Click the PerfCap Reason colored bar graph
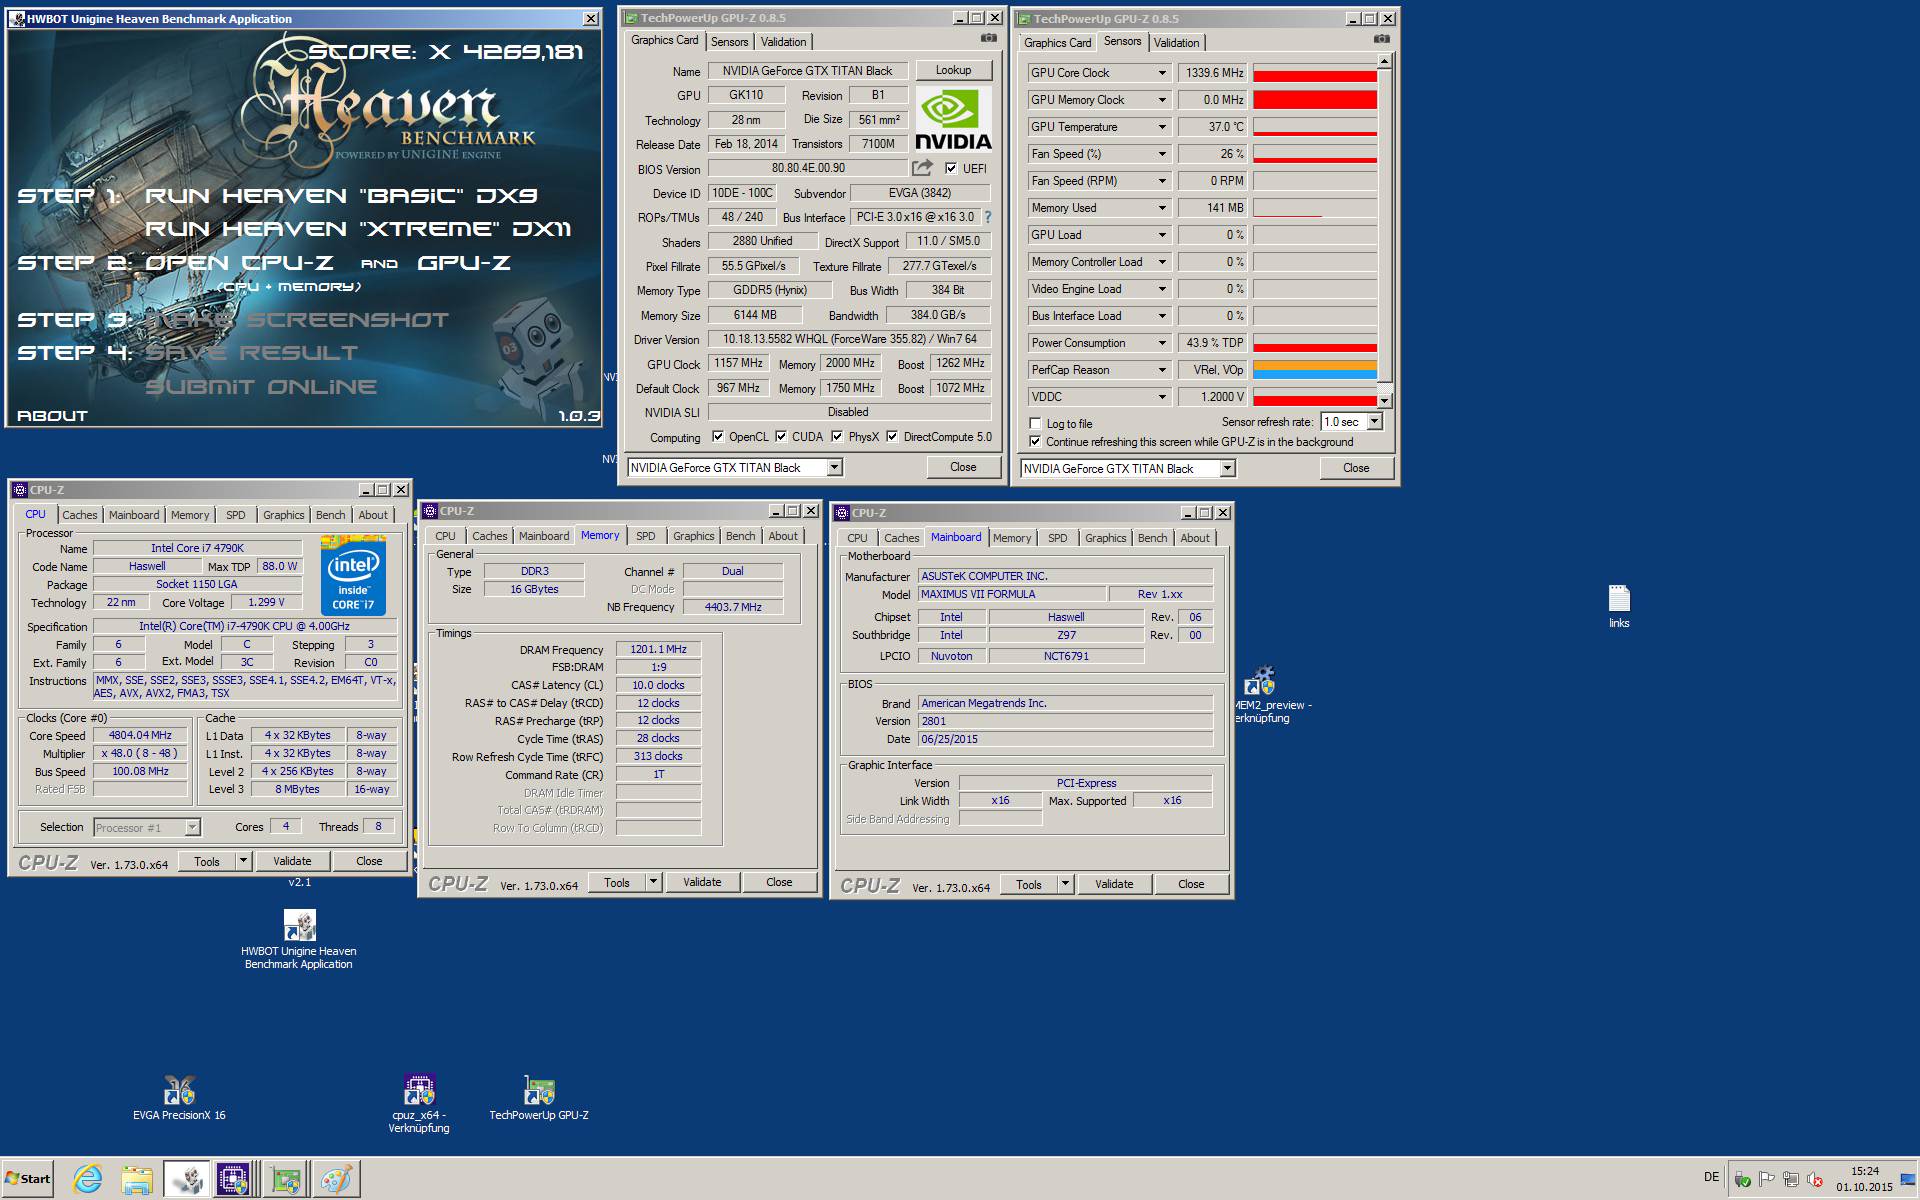The height and width of the screenshot is (1200, 1920). [1315, 370]
